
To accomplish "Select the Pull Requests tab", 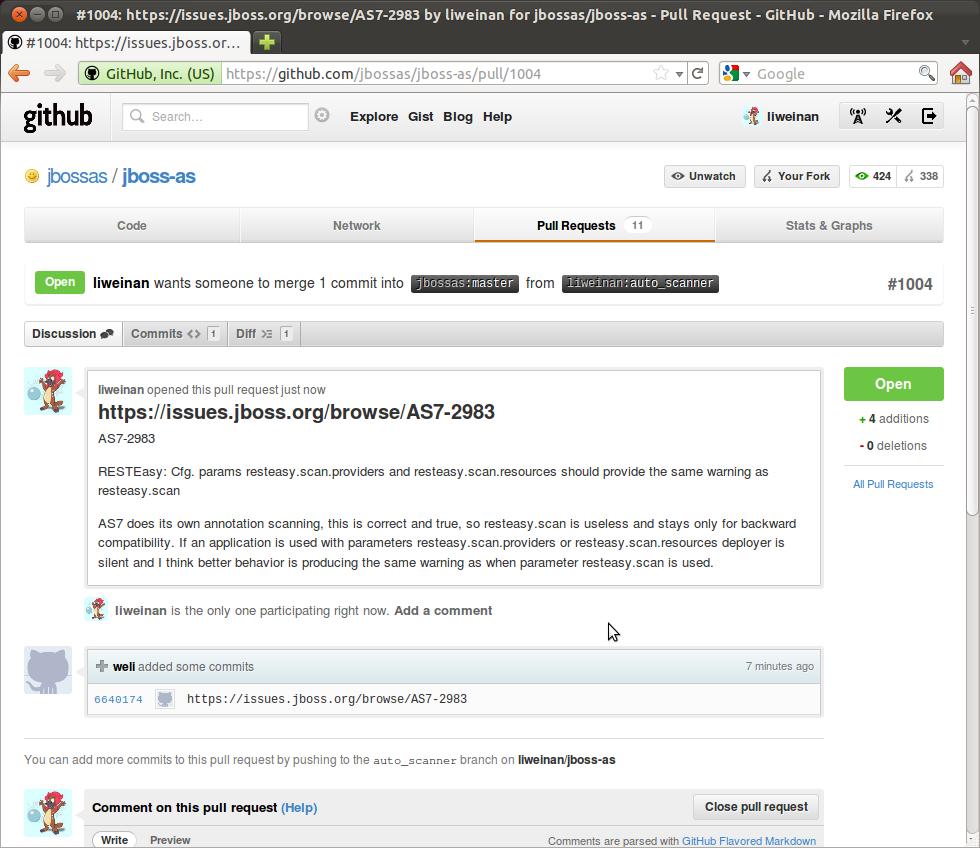I will (594, 226).
